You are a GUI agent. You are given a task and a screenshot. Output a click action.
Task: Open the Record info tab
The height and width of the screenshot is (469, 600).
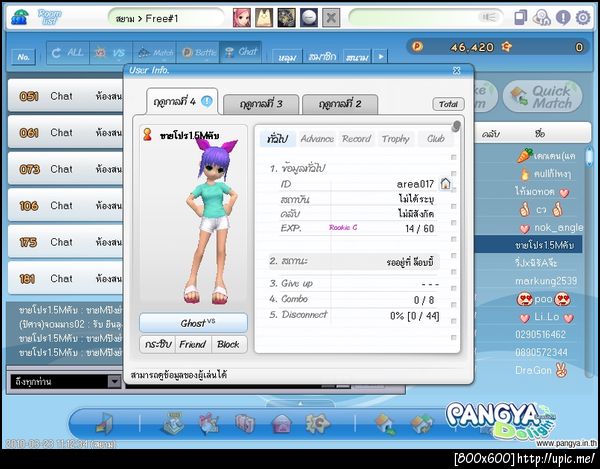pos(356,138)
